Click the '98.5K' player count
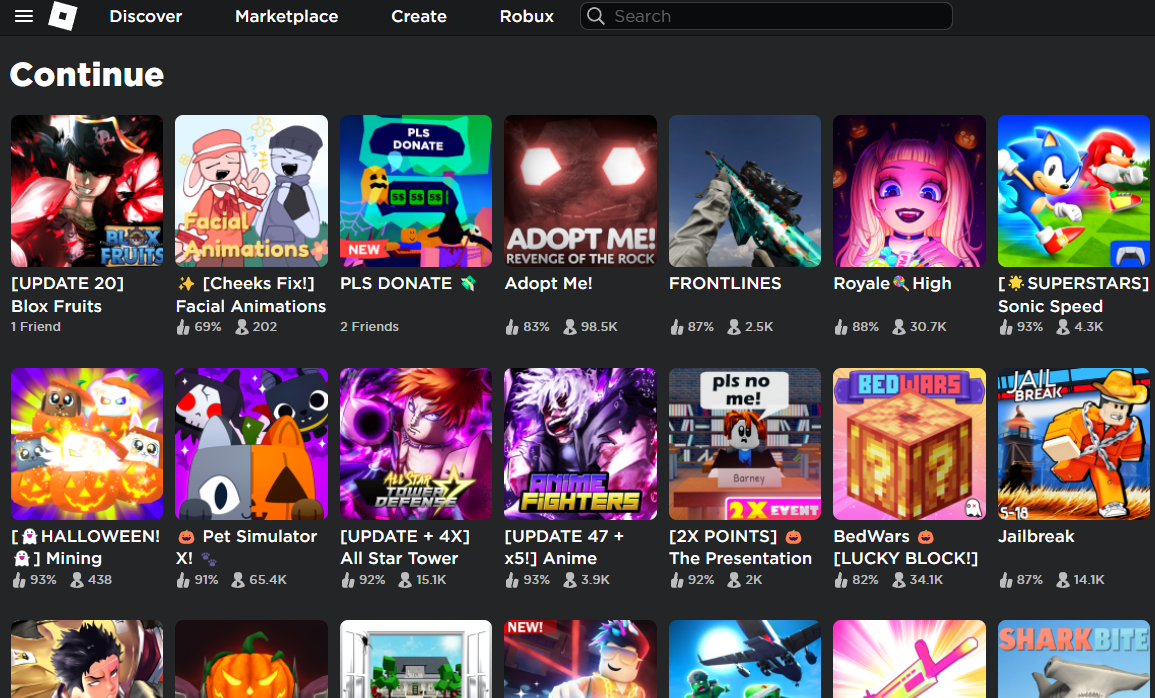Image resolution: width=1155 pixels, height=698 pixels. 599,327
